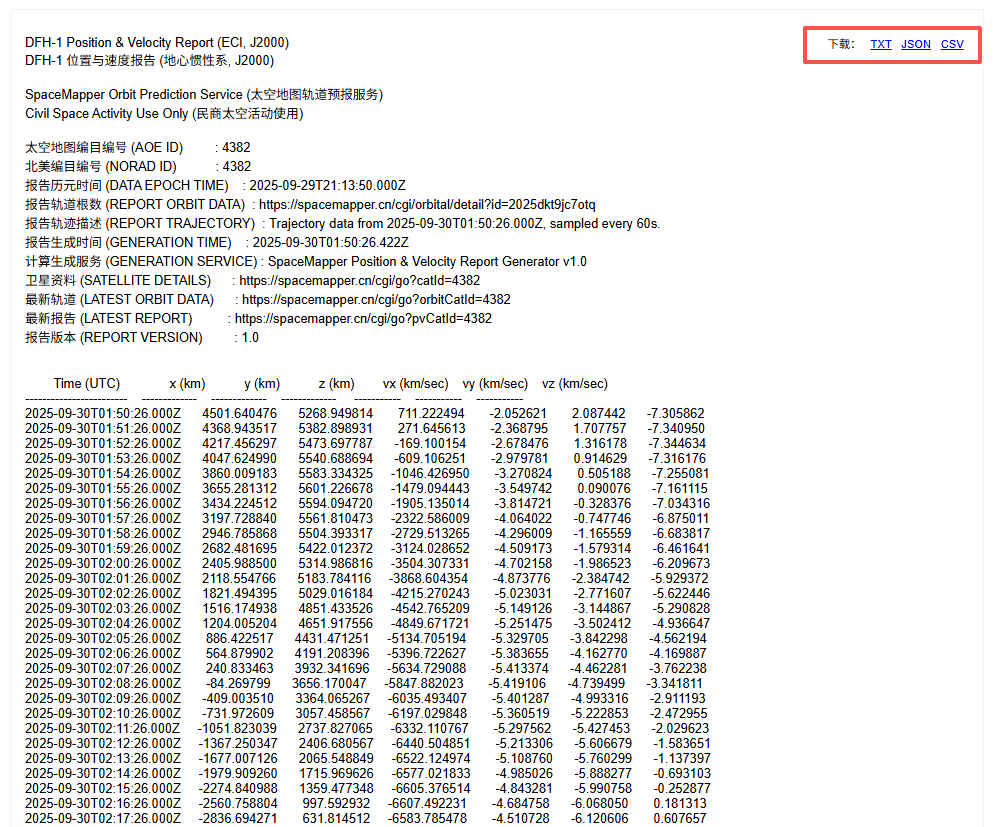Click the SpaceMapper Orbit Prediction Service line
Viewport: 993px width, 827px height.
pyautogui.click(x=204, y=94)
